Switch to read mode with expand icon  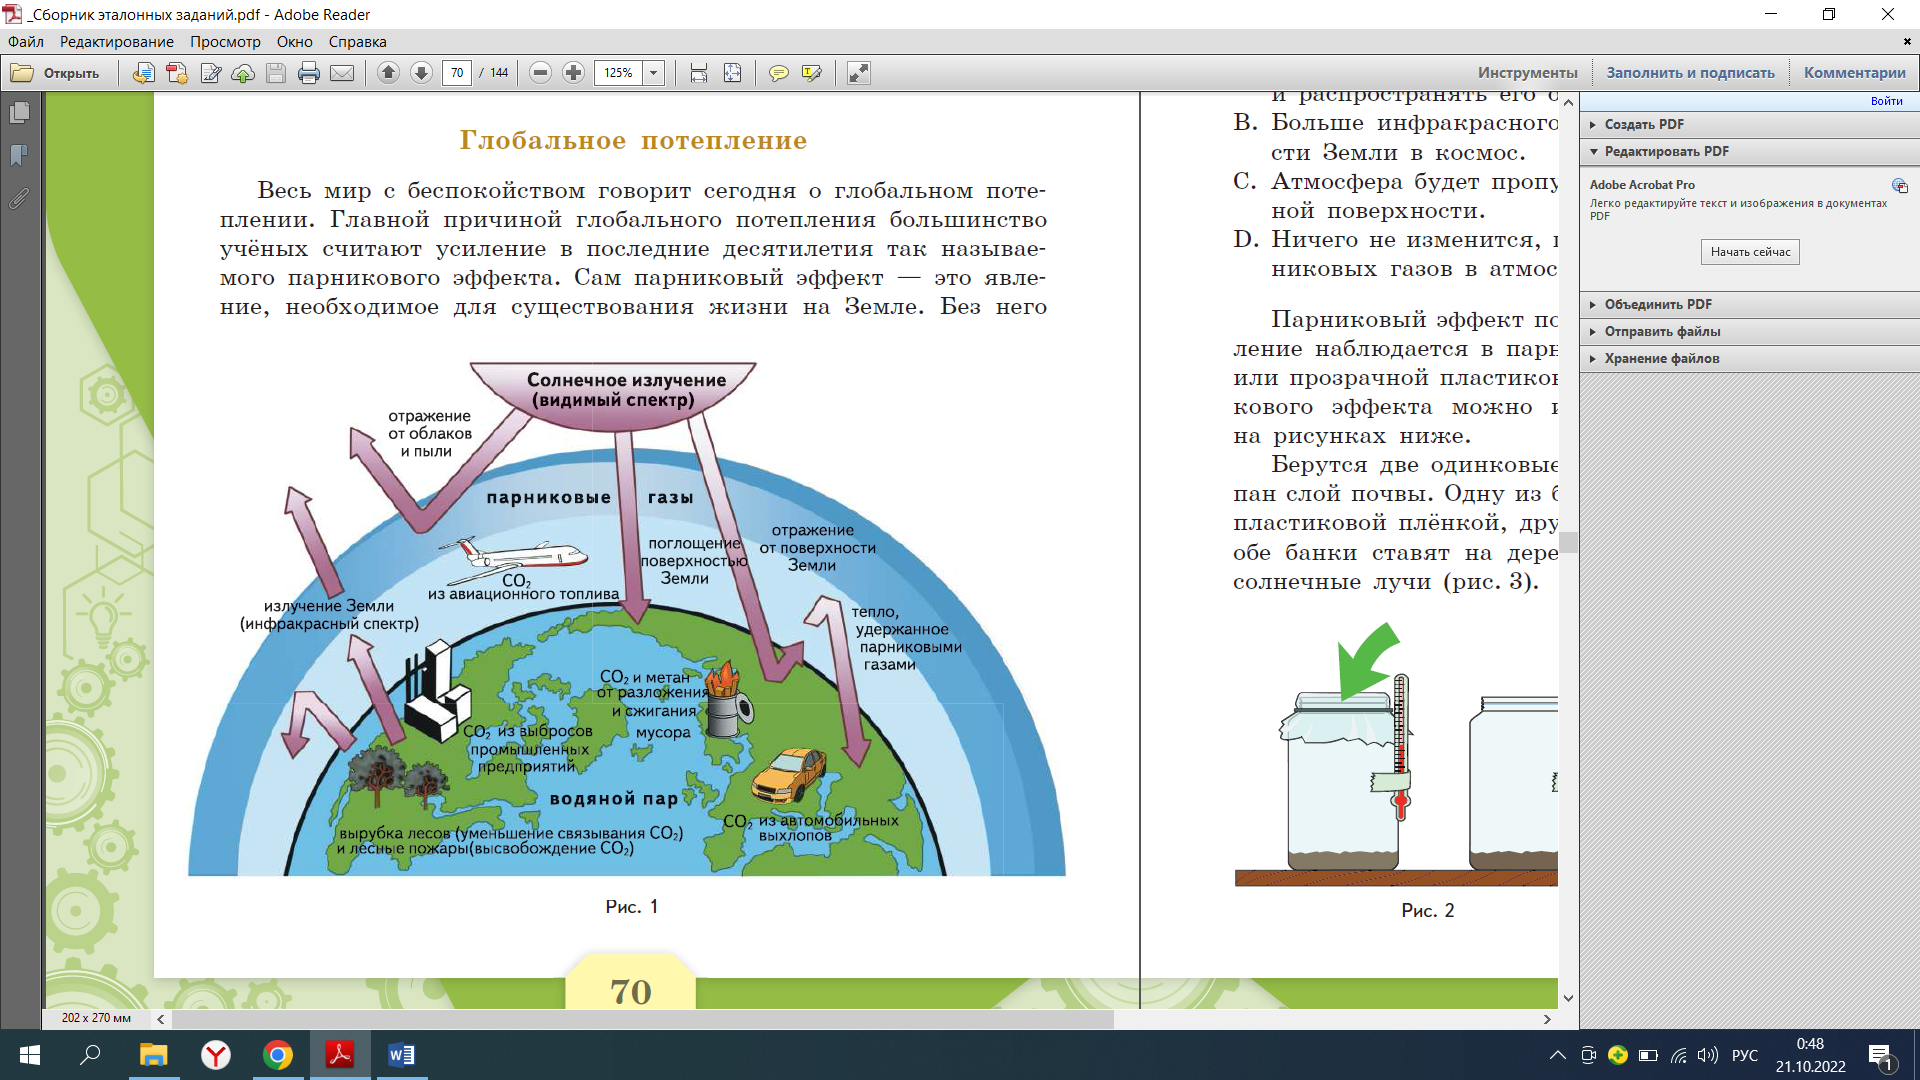click(x=859, y=73)
